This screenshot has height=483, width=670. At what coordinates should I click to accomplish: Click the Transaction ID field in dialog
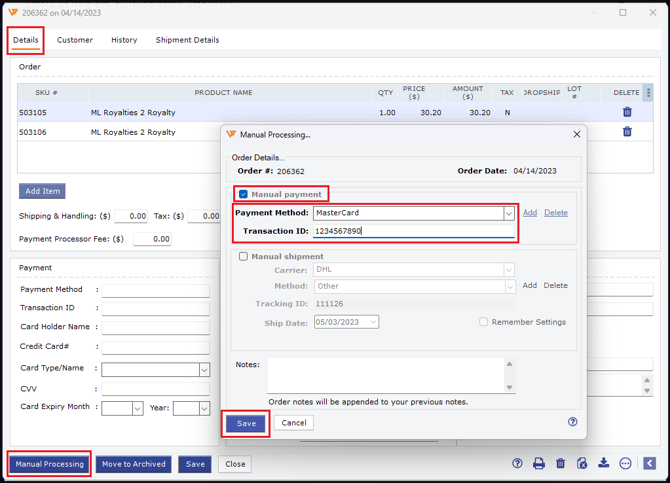tap(413, 231)
